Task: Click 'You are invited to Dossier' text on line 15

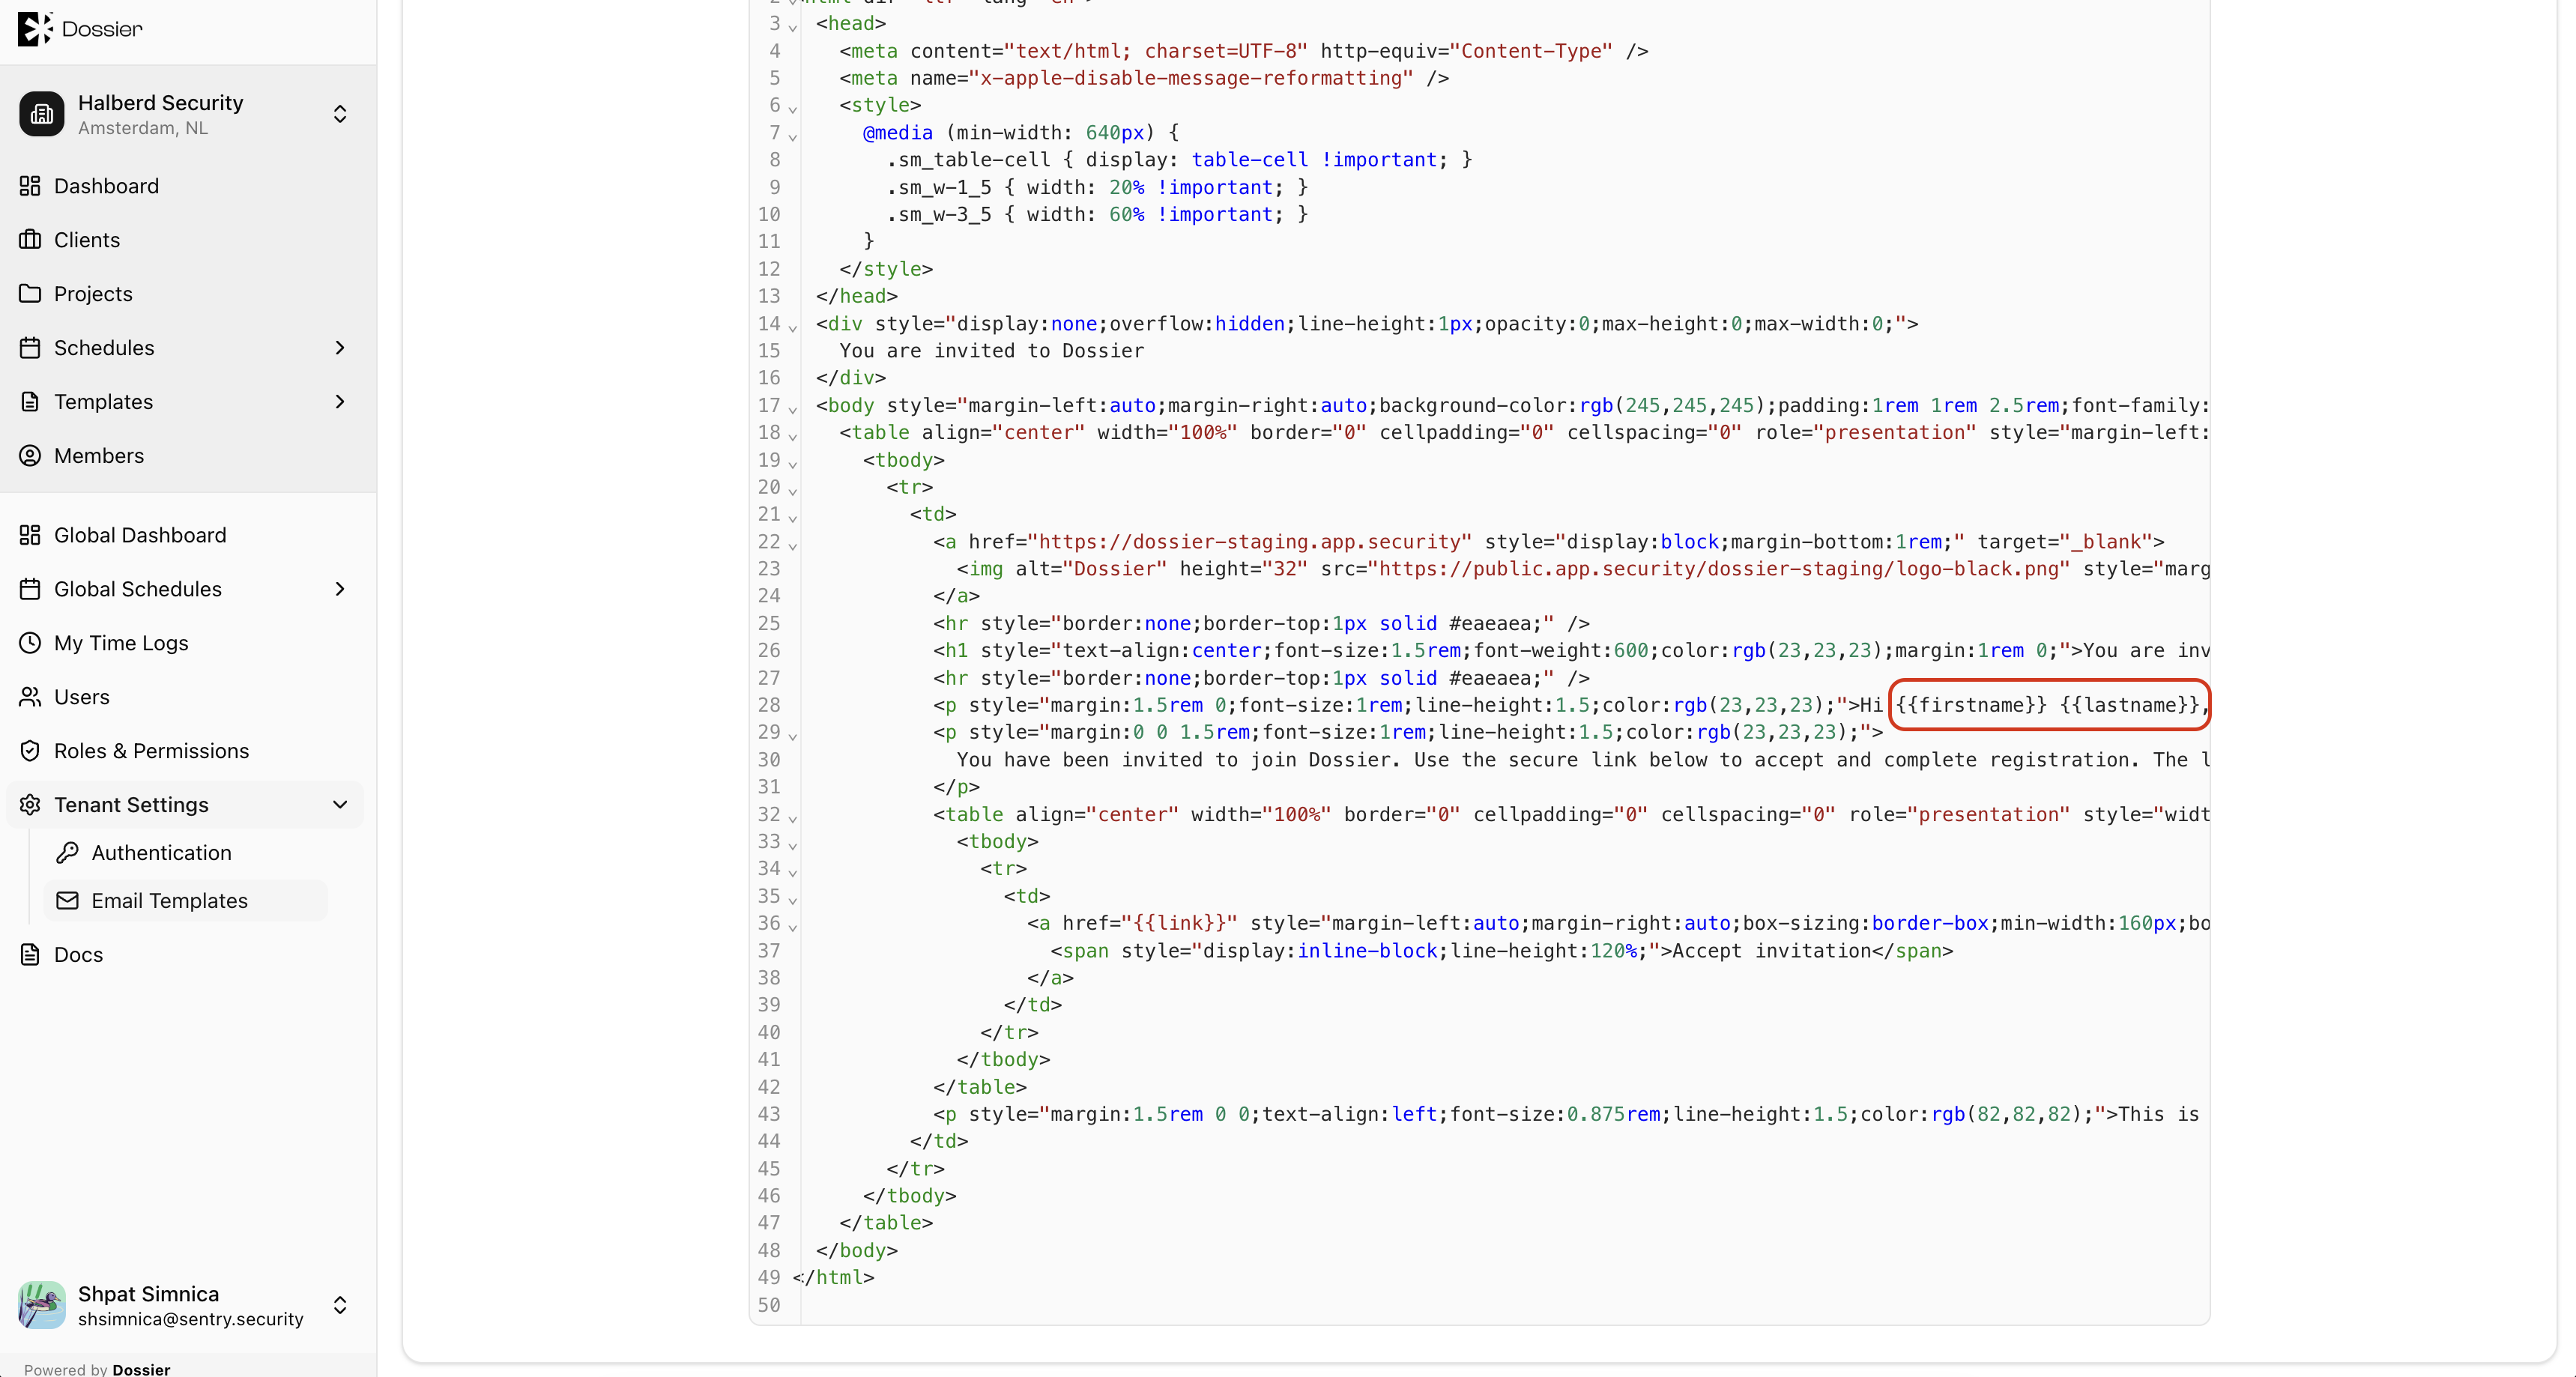Action: click(991, 350)
